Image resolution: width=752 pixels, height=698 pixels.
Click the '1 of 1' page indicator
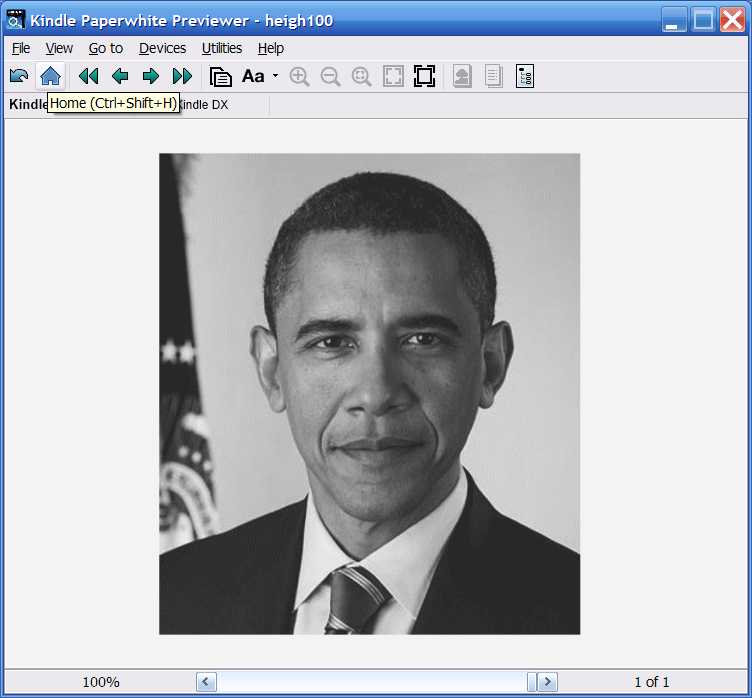coord(651,682)
